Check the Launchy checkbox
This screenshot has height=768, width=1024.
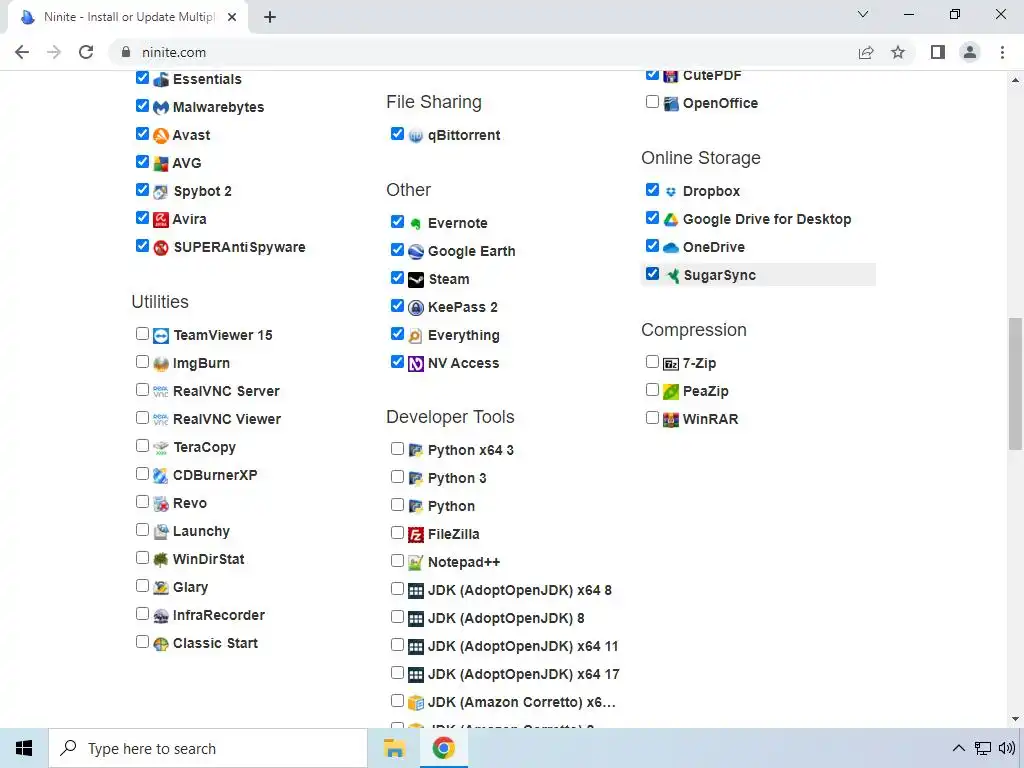pos(142,529)
